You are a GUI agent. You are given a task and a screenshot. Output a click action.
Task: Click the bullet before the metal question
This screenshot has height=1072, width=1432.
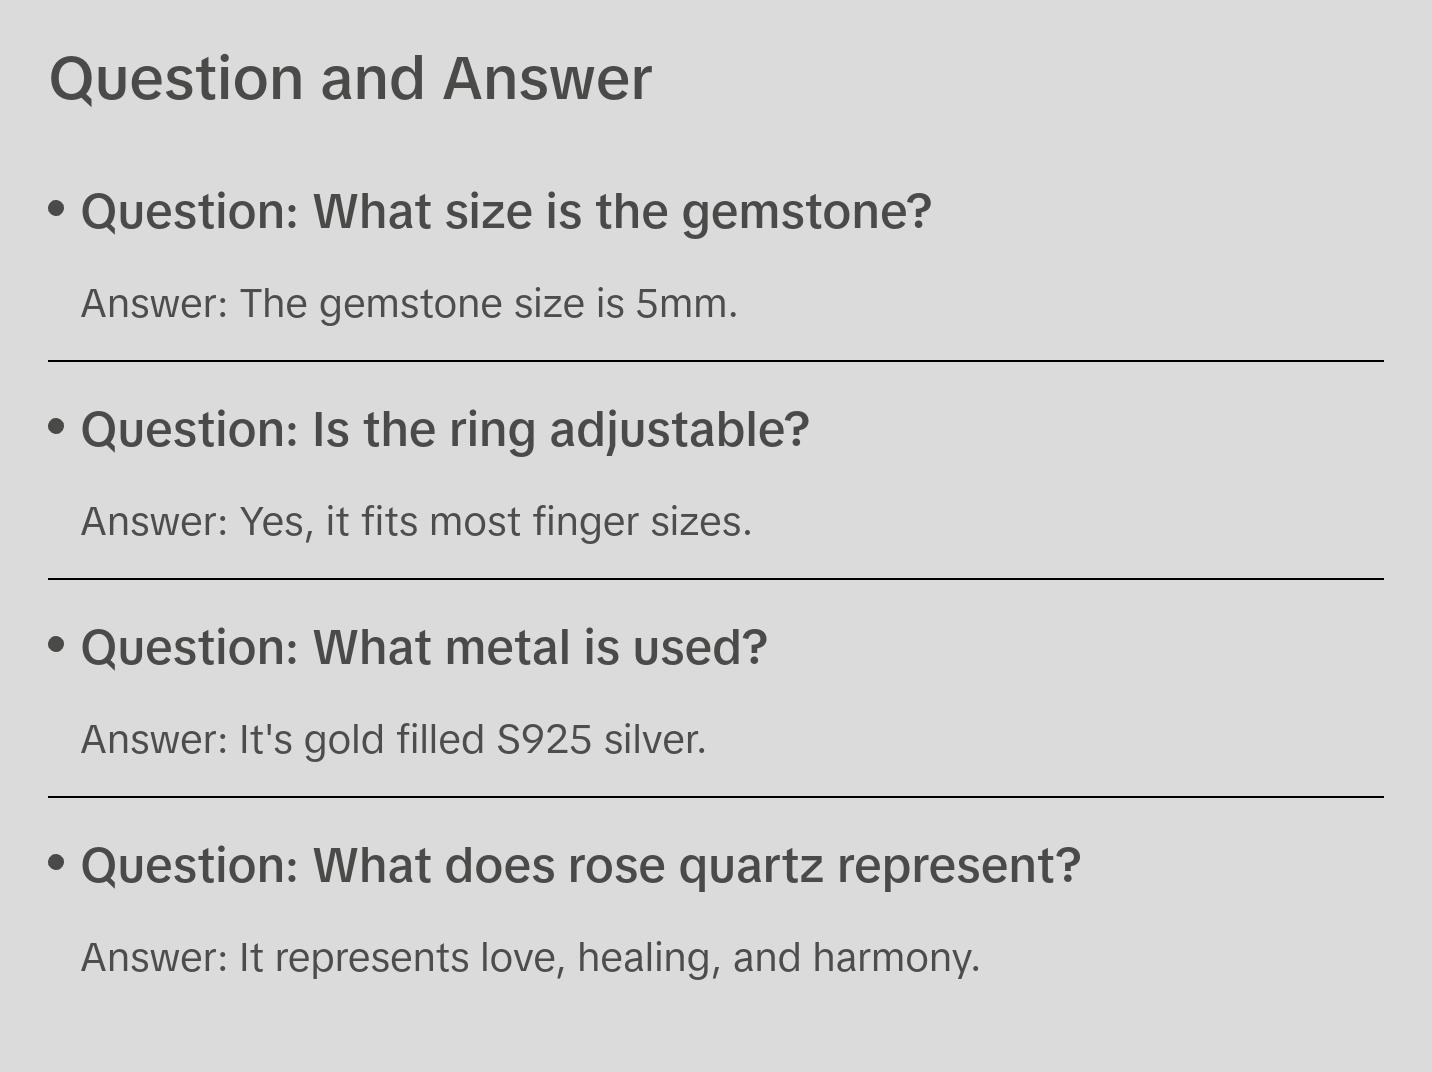click(x=57, y=645)
